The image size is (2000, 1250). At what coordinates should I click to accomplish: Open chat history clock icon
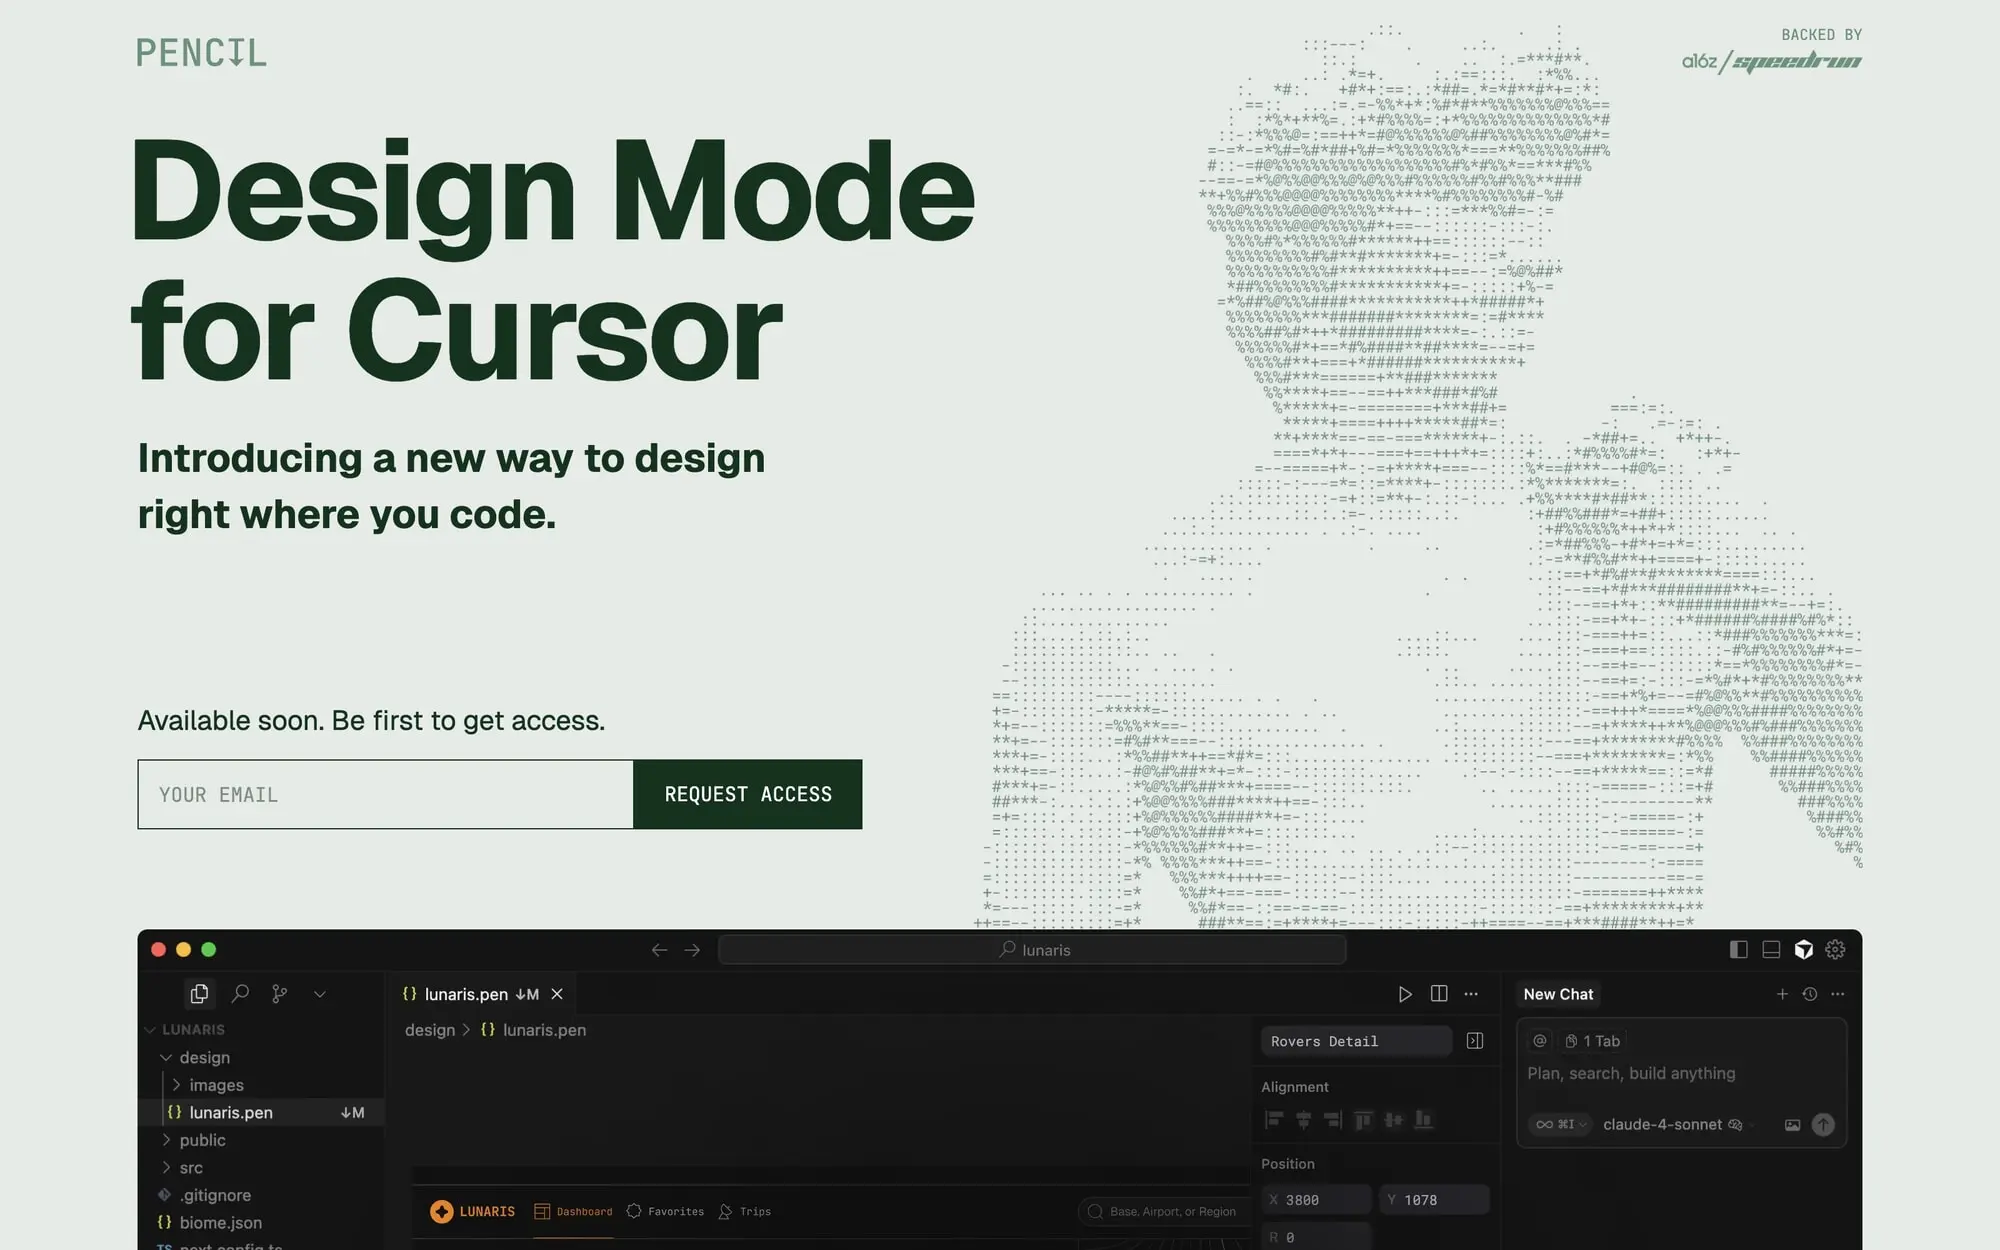[x=1810, y=994]
